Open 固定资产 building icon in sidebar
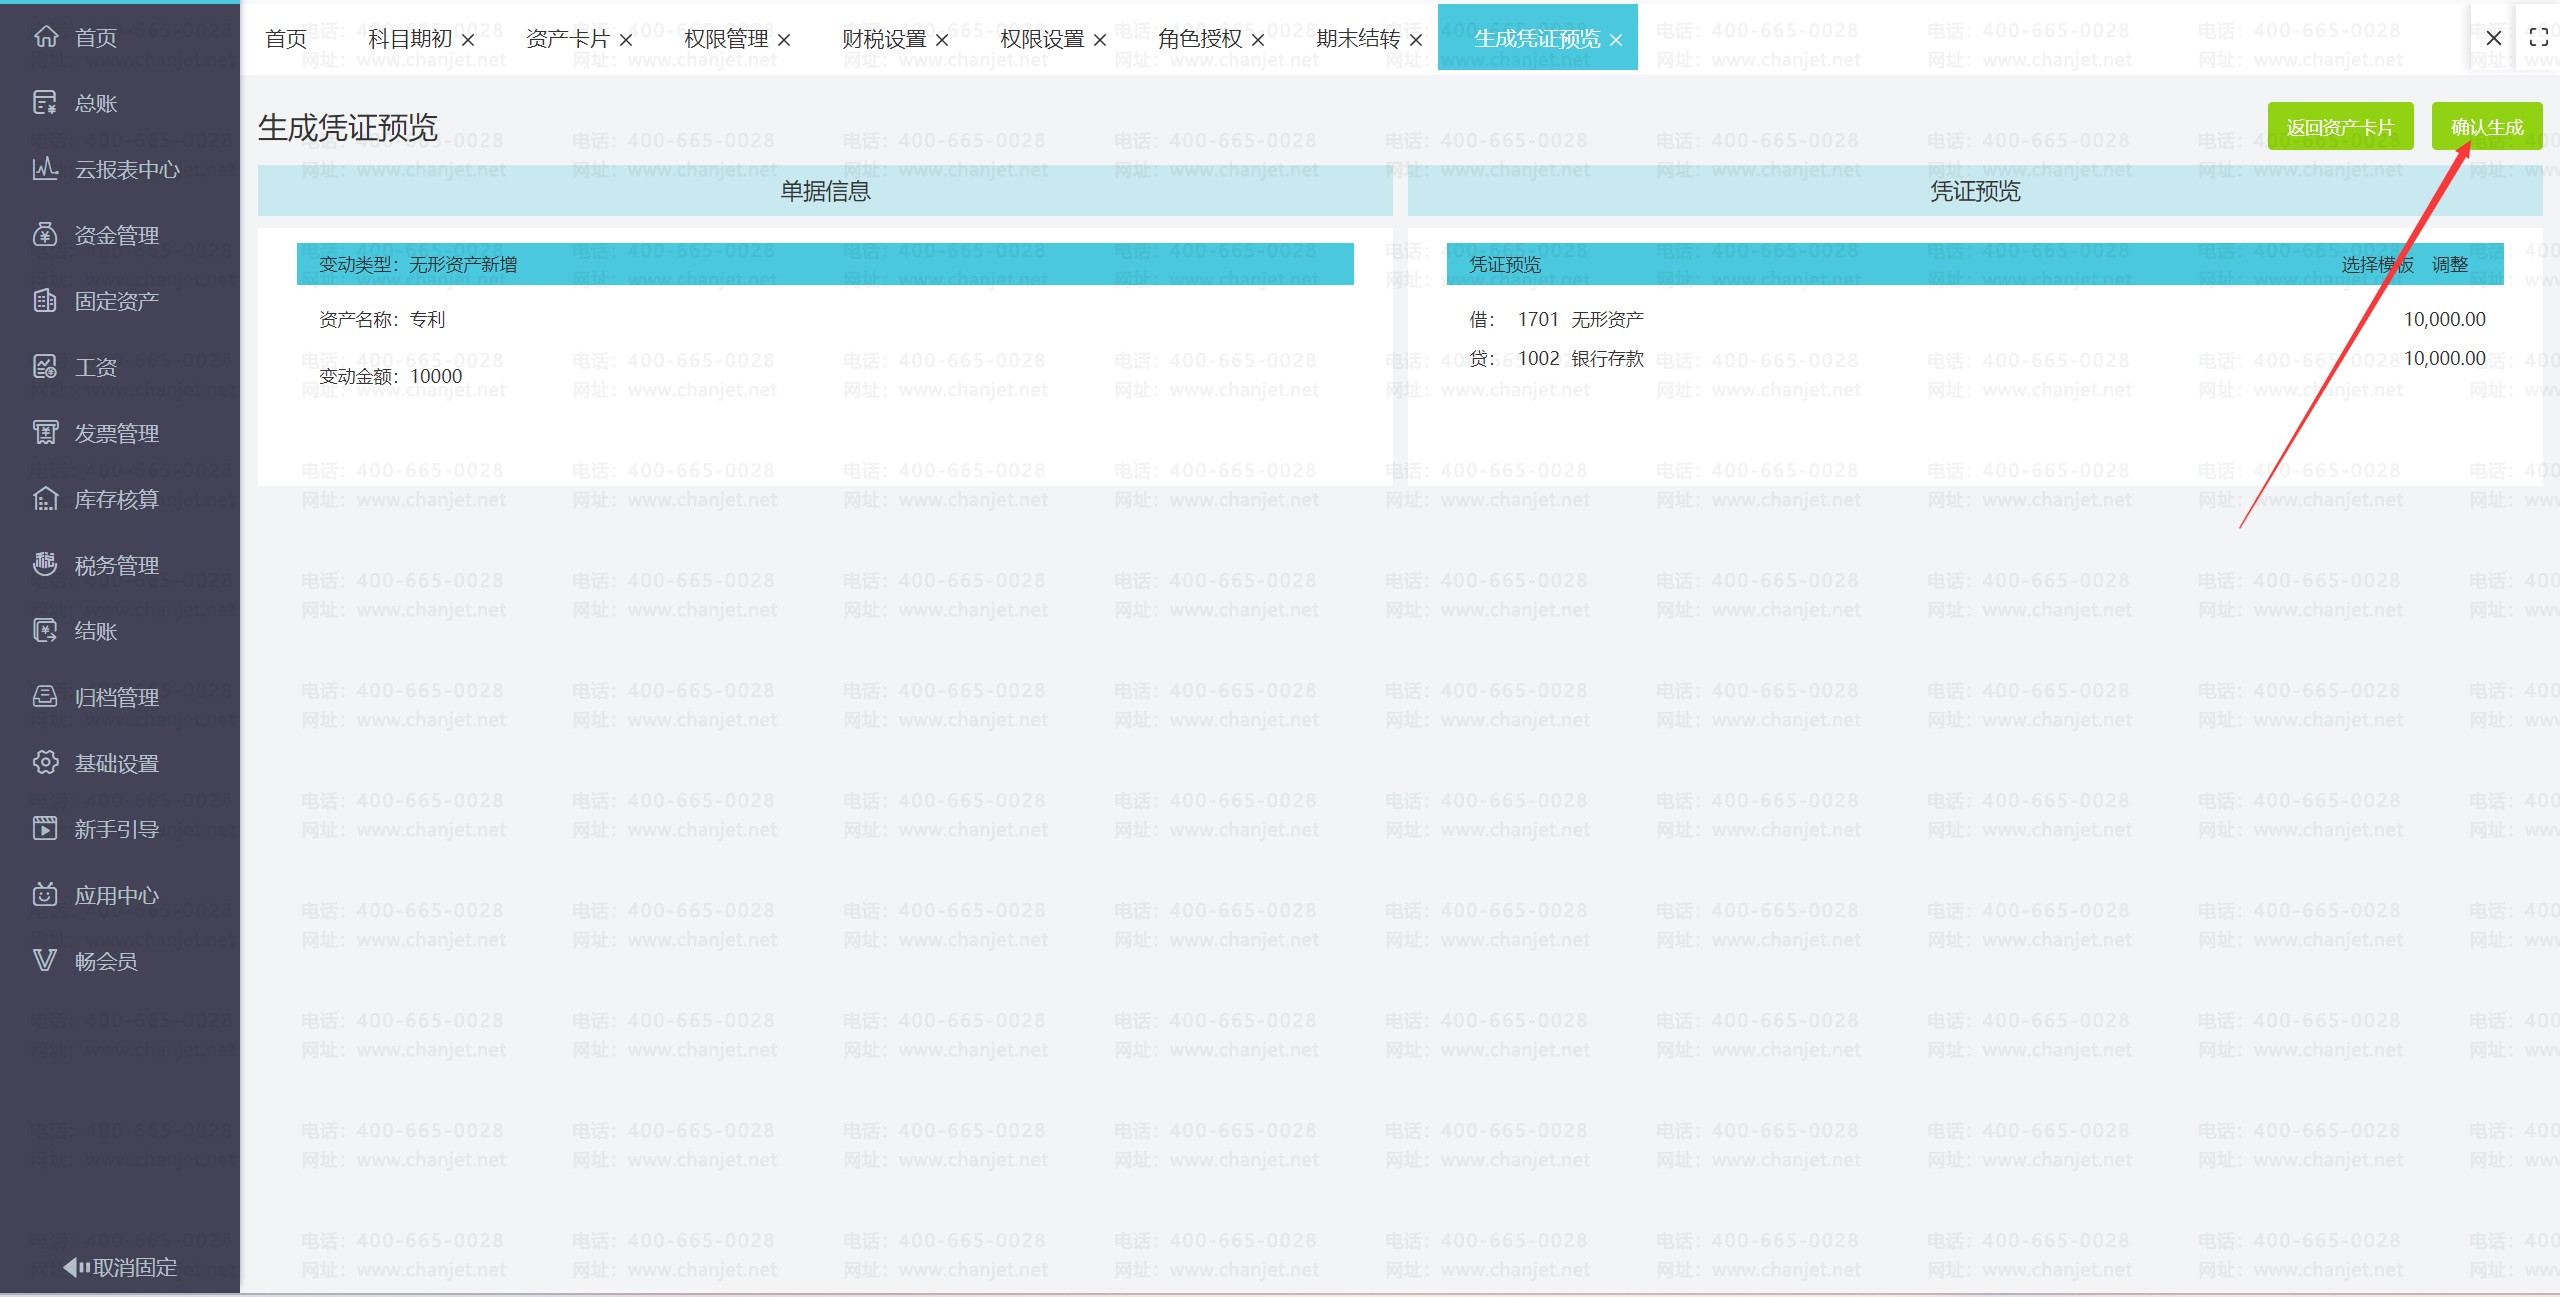 click(45, 301)
